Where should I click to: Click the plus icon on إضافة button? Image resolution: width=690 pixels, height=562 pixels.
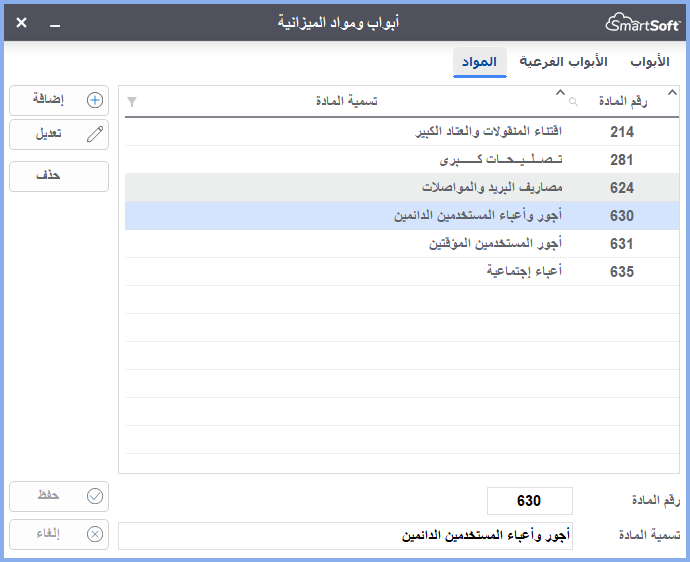pos(95,100)
